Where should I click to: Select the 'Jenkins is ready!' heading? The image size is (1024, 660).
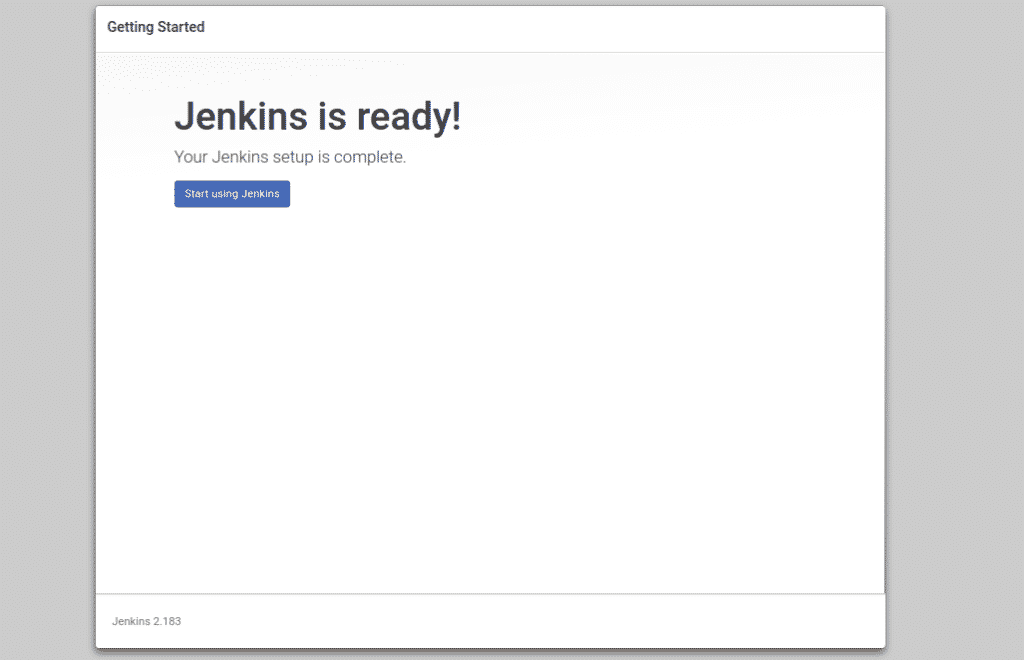click(317, 117)
